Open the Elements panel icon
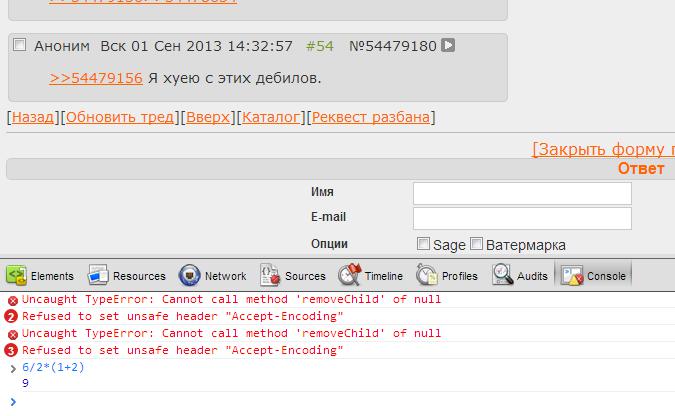The image size is (675, 416). coord(16,275)
